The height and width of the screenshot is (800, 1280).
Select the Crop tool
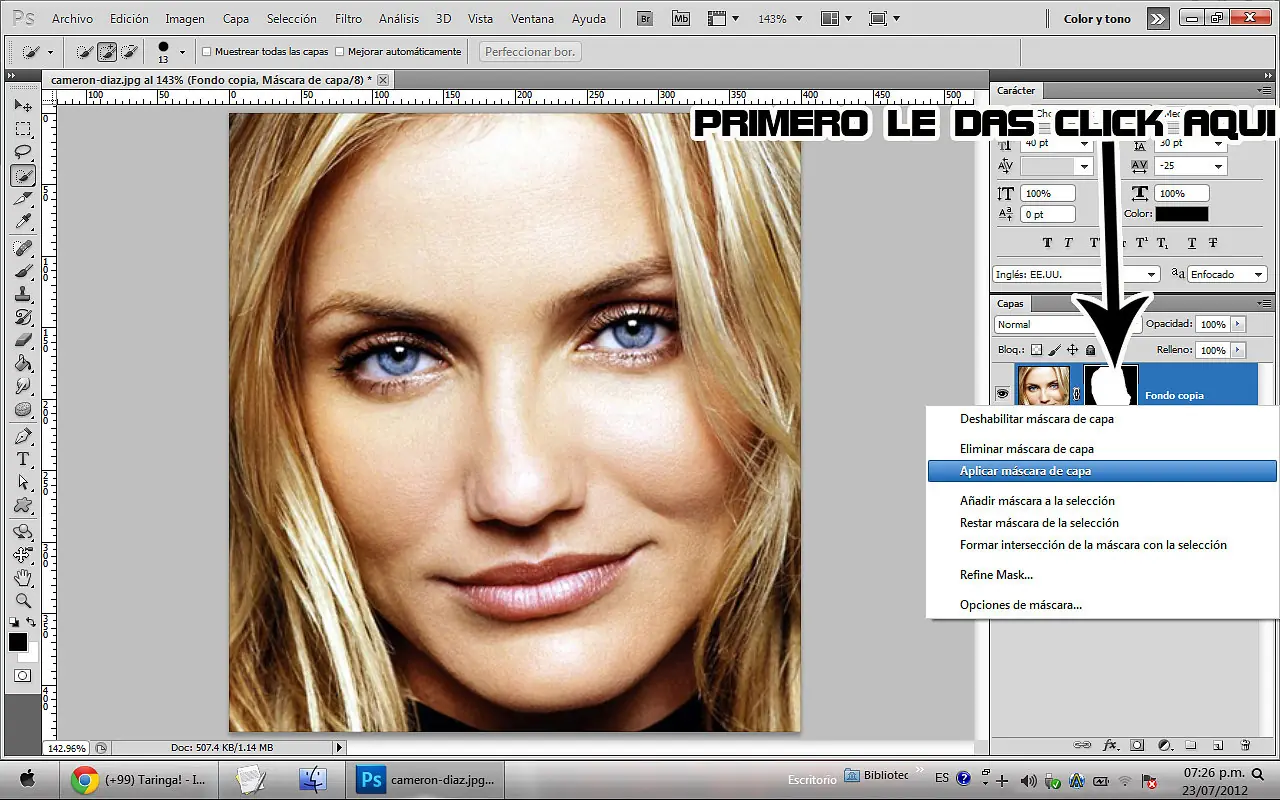coord(23,198)
